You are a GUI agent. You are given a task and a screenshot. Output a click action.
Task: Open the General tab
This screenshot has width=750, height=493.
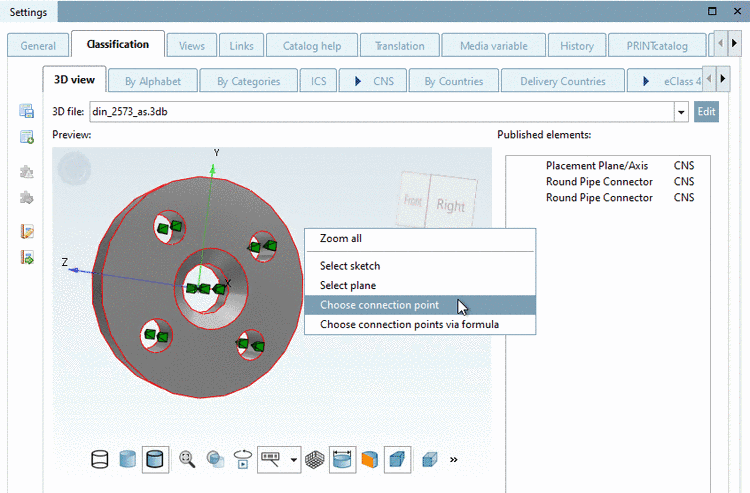pos(38,46)
